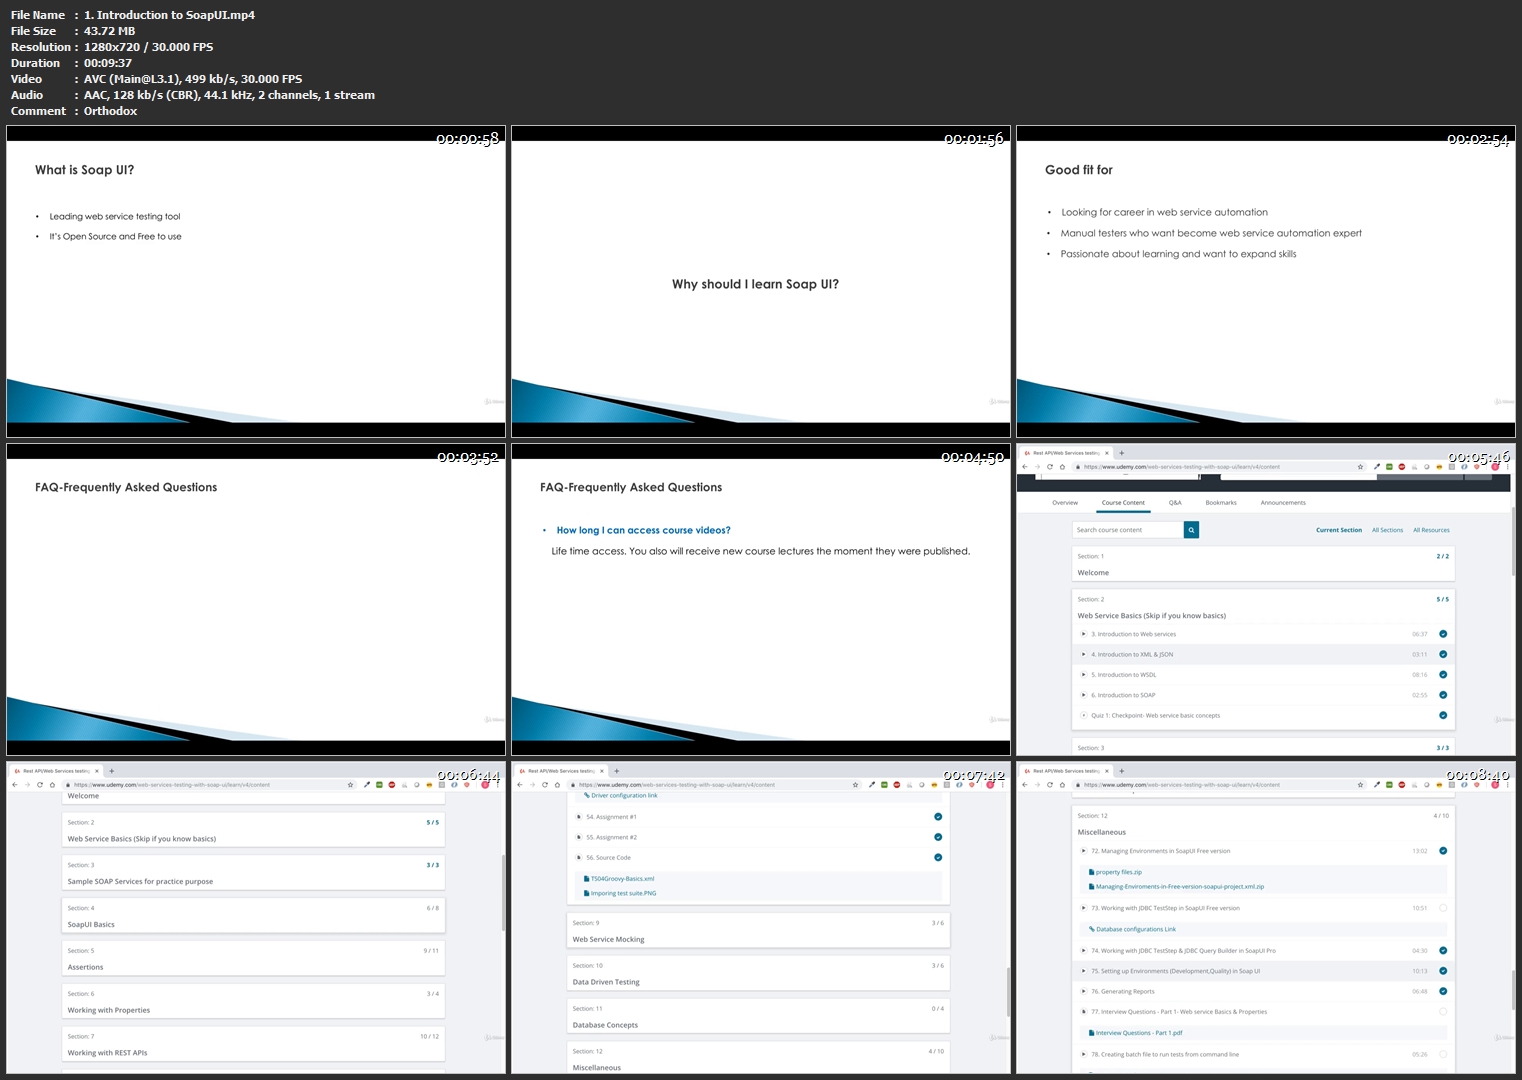Open the Driver configuration link

coord(624,796)
